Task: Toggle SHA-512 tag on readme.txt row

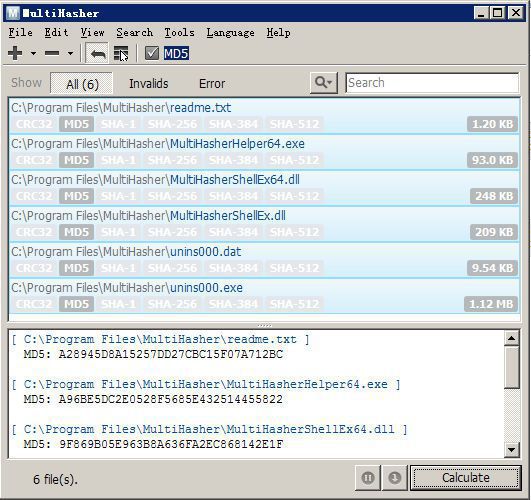Action: (x=294, y=124)
